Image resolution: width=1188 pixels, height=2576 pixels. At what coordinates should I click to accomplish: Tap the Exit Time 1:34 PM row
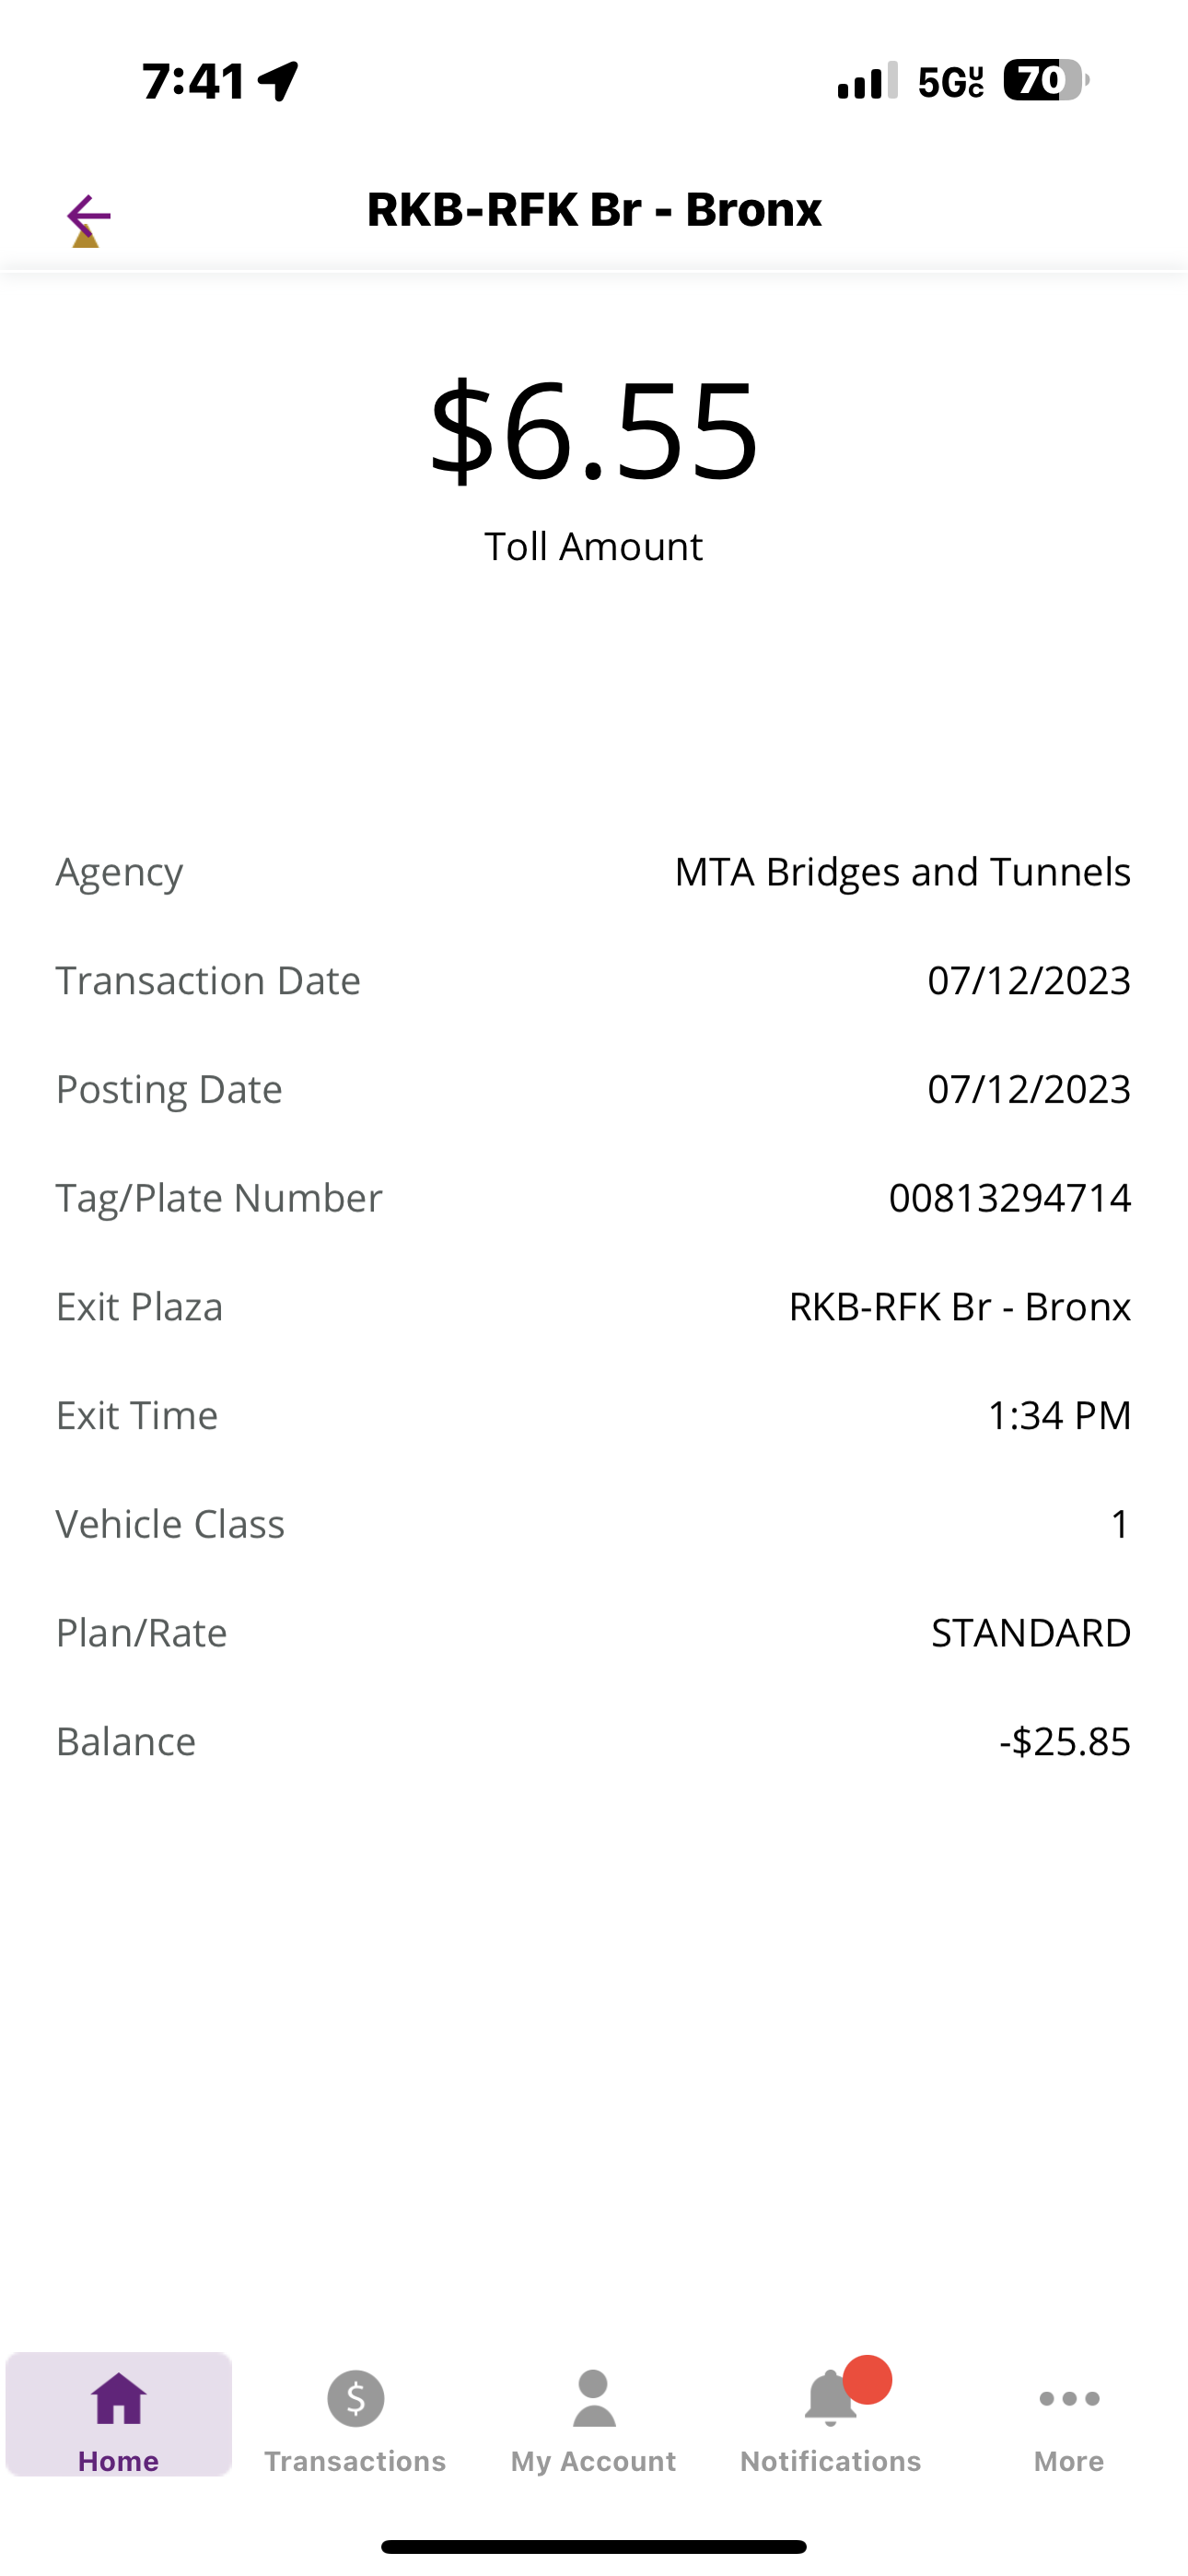click(x=594, y=1415)
